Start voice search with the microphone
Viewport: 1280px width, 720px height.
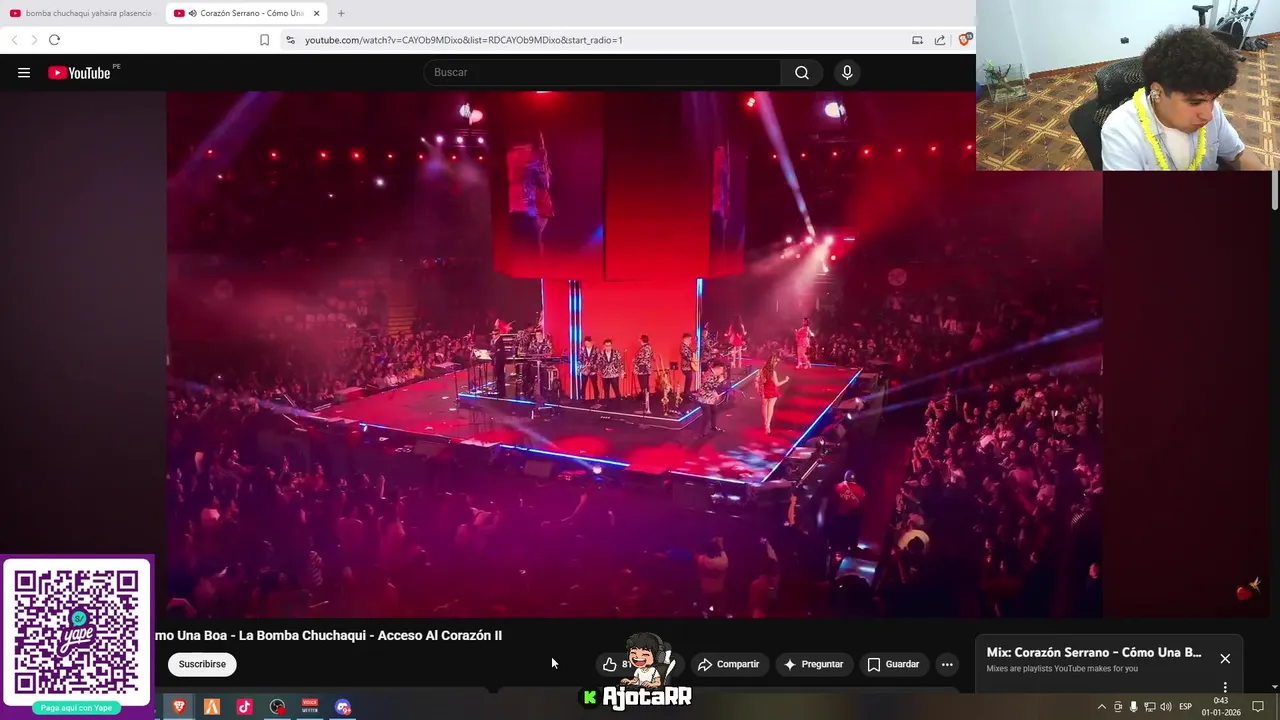coord(847,73)
